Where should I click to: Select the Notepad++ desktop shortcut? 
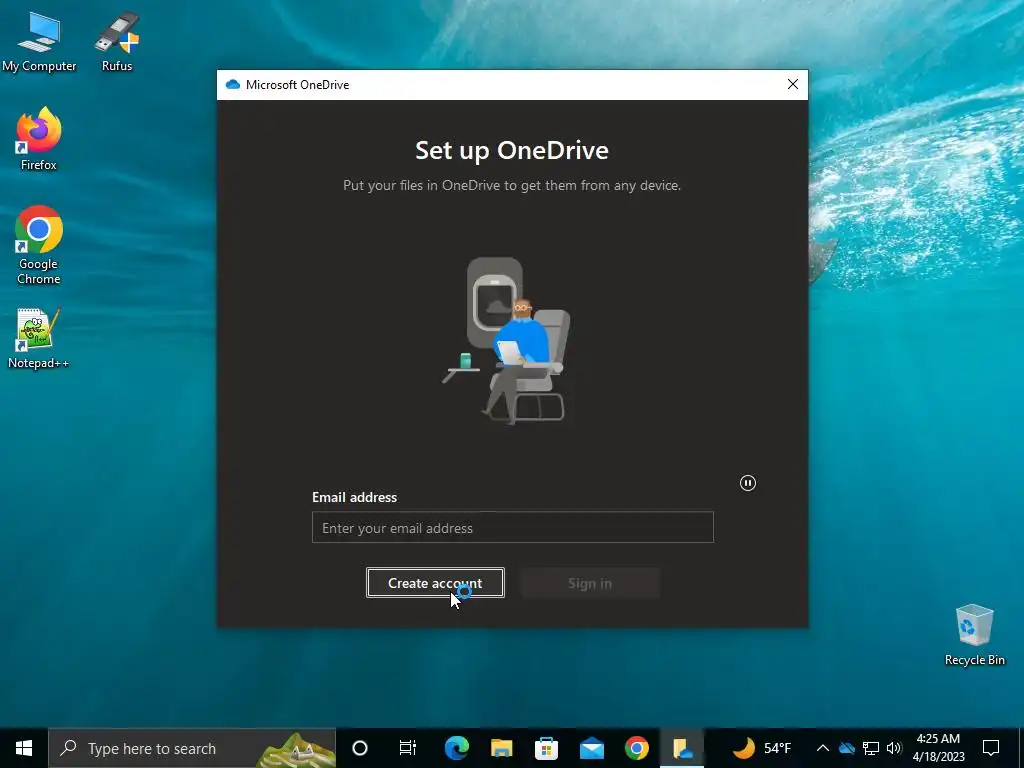39,338
